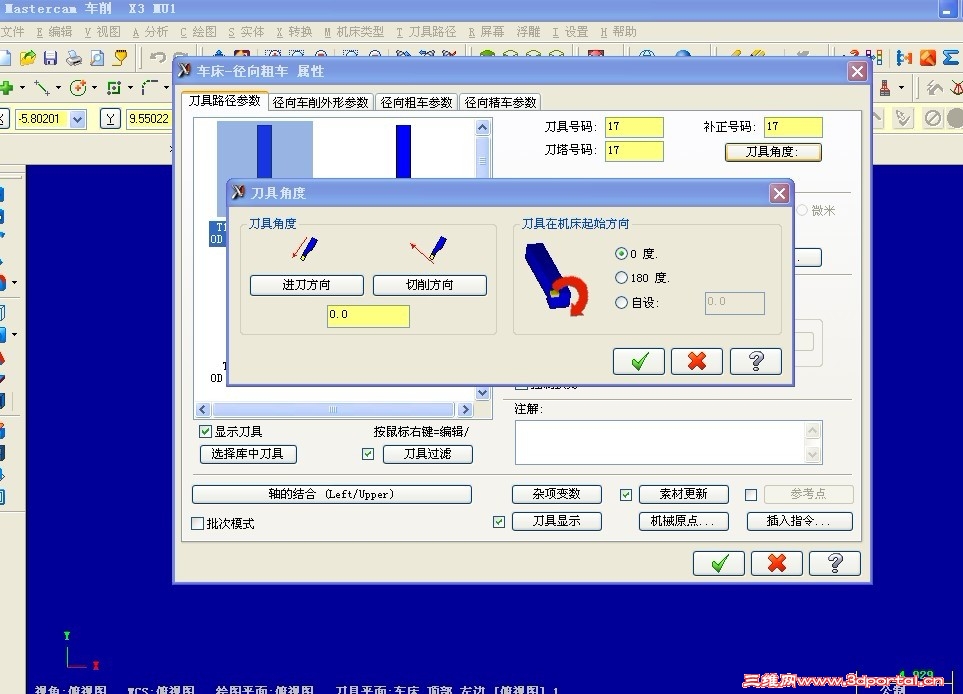Select the 180 度 radio option

click(x=622, y=278)
